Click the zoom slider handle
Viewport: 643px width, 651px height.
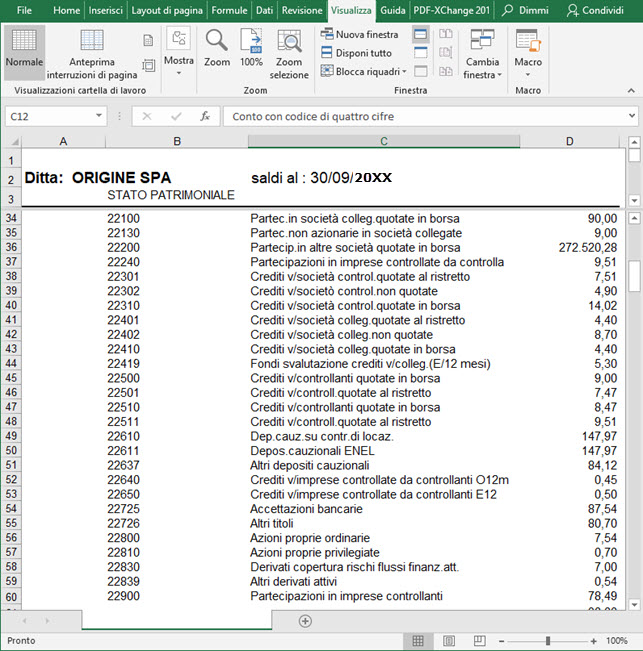(x=548, y=641)
